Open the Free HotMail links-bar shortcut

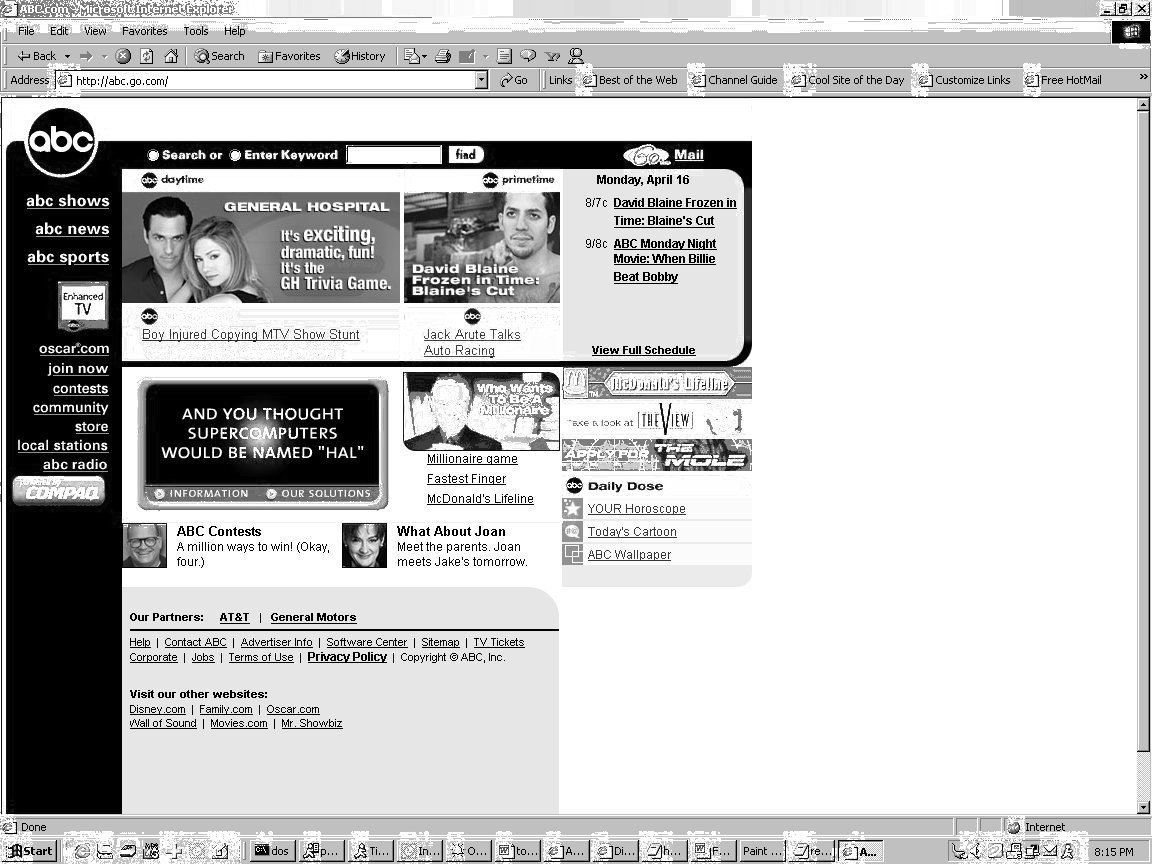tap(1063, 80)
